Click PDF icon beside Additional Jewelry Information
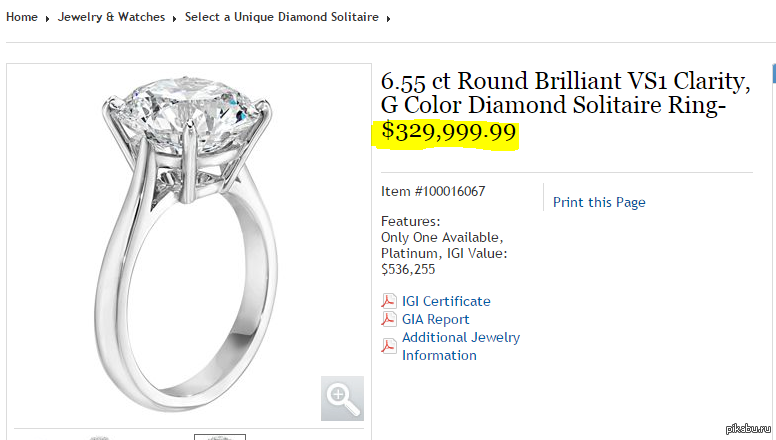 (x=389, y=346)
